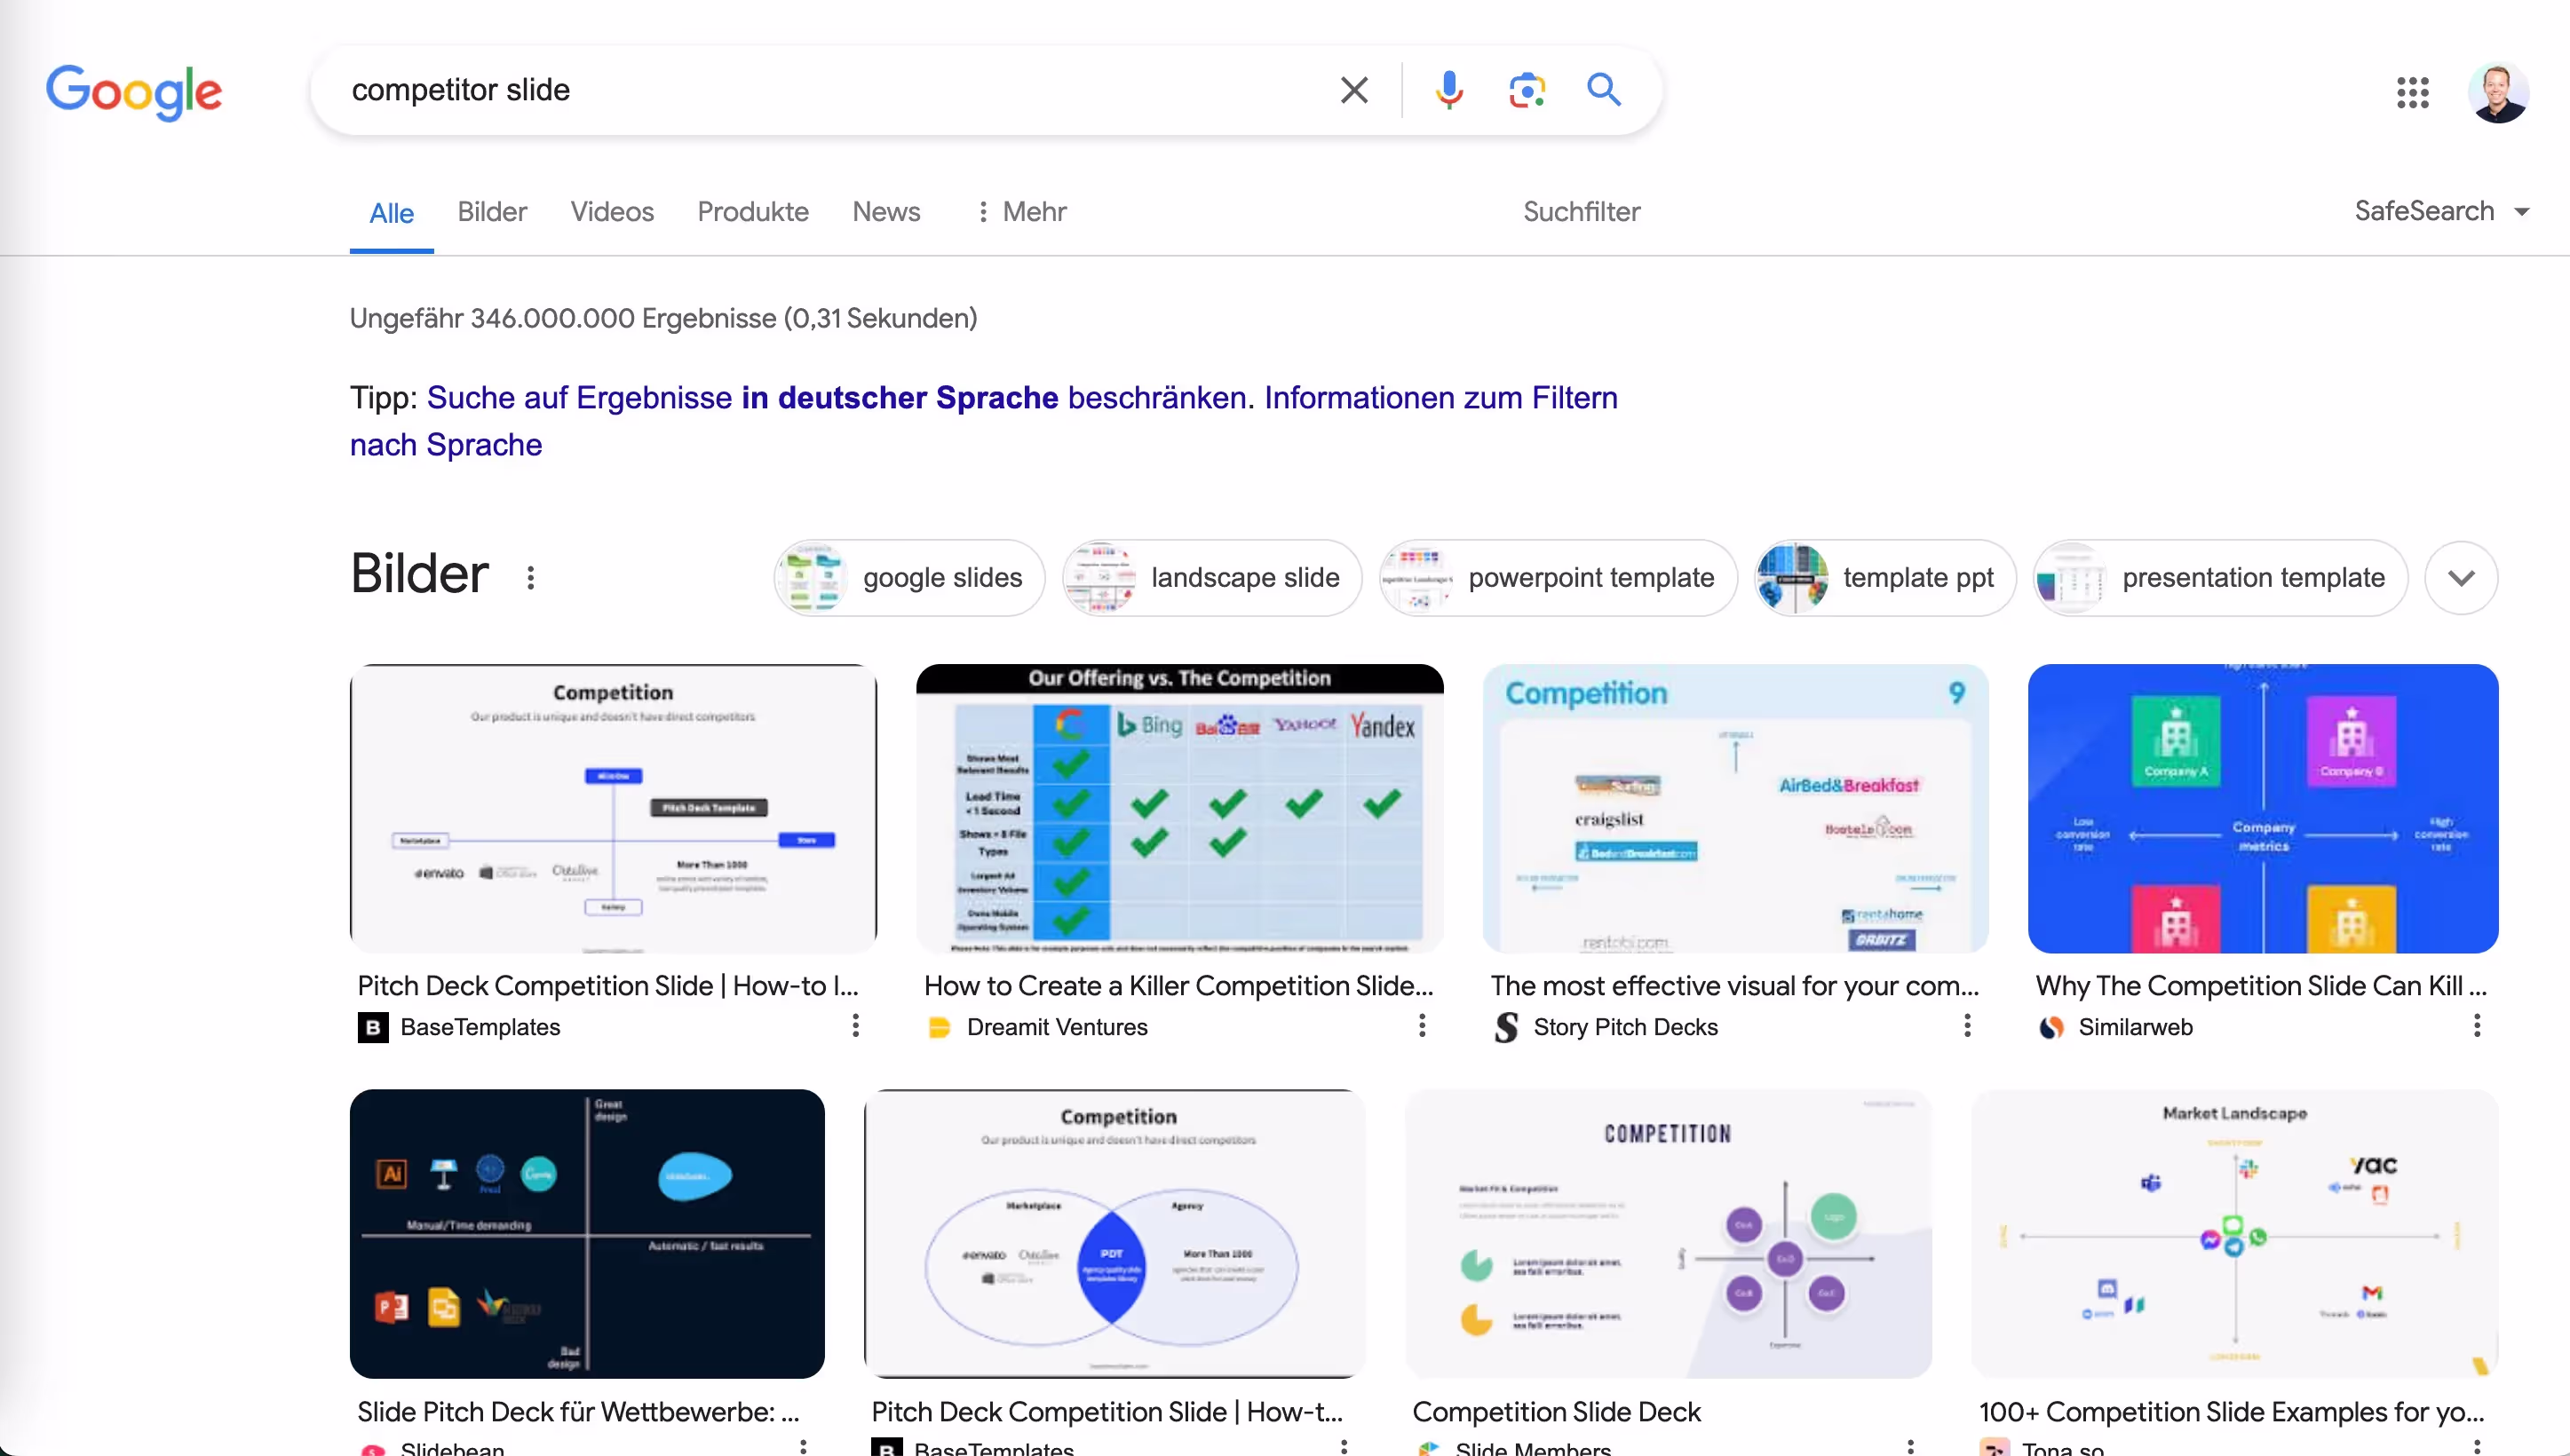Image resolution: width=2570 pixels, height=1456 pixels.
Task: Open the COMPETITION Slide Members thumbnail
Action: [1668, 1233]
